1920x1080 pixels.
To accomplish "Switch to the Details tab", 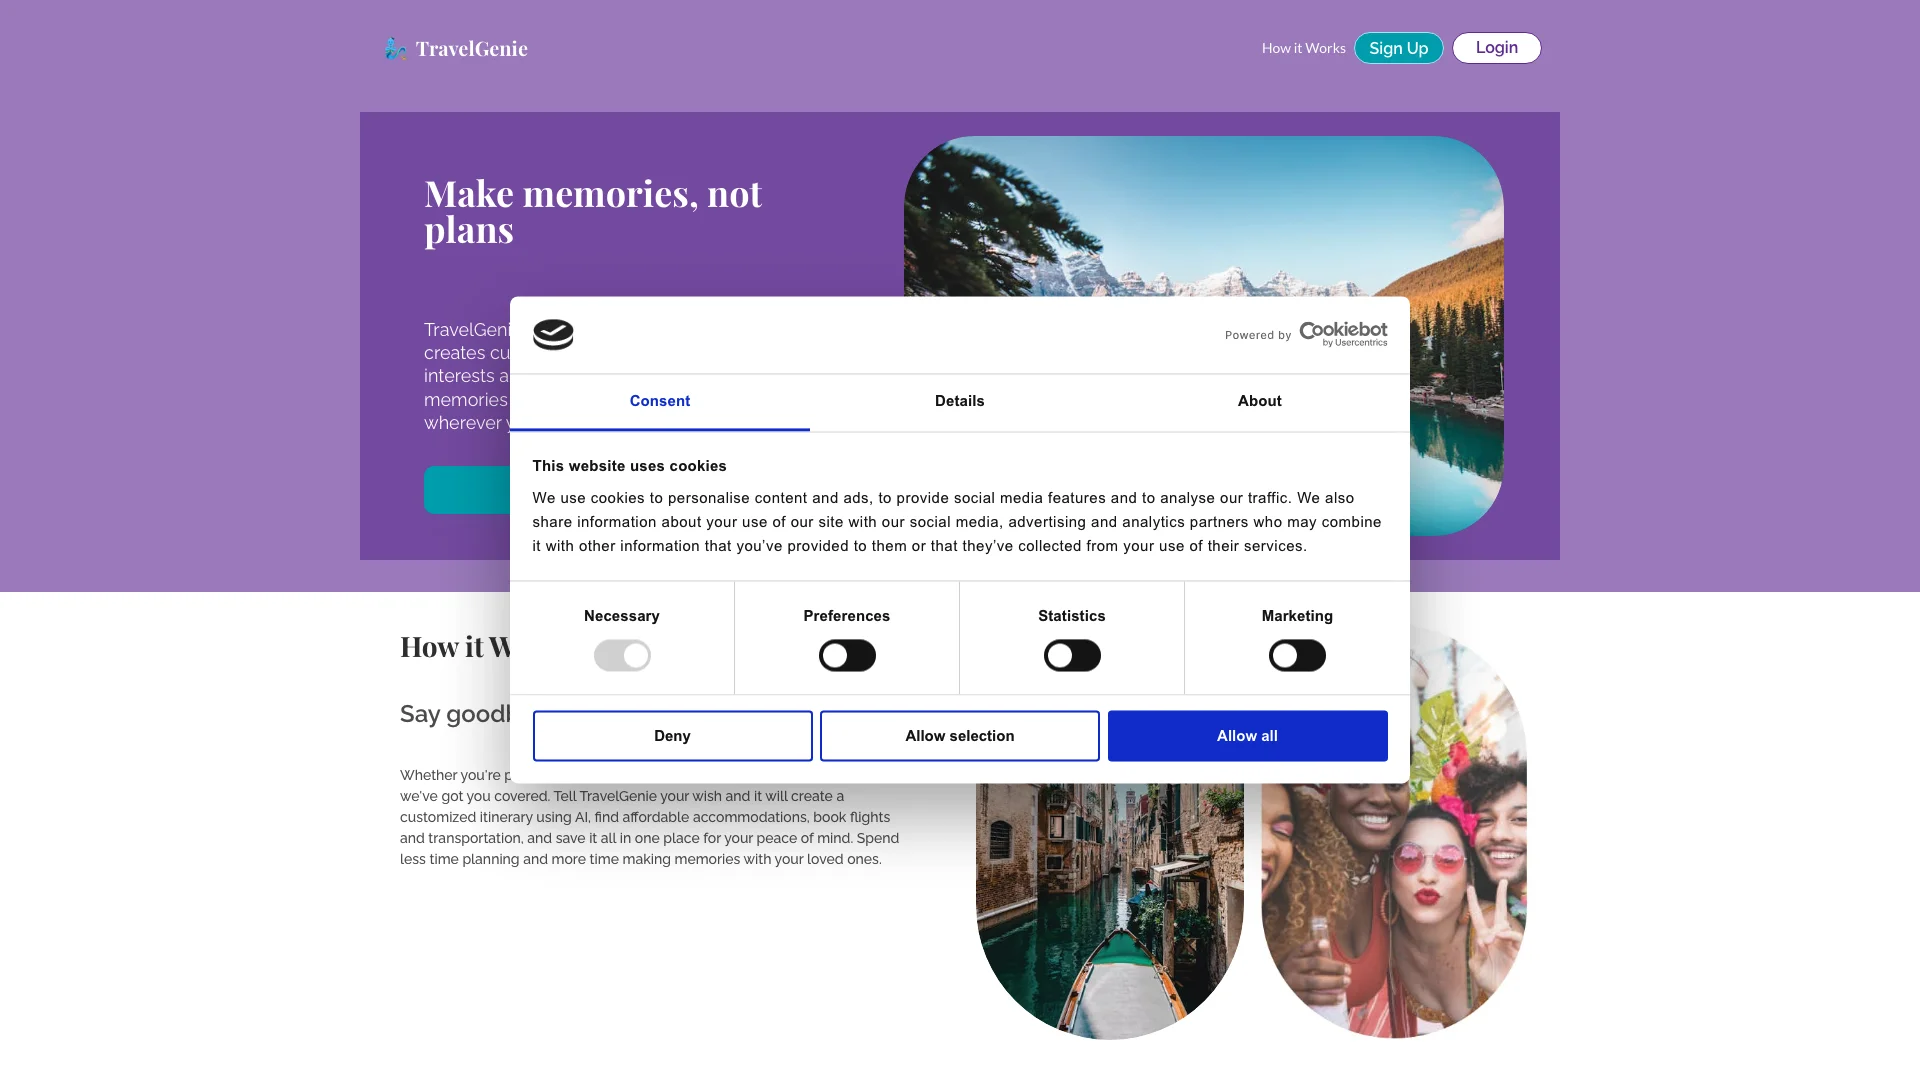I will coord(960,401).
